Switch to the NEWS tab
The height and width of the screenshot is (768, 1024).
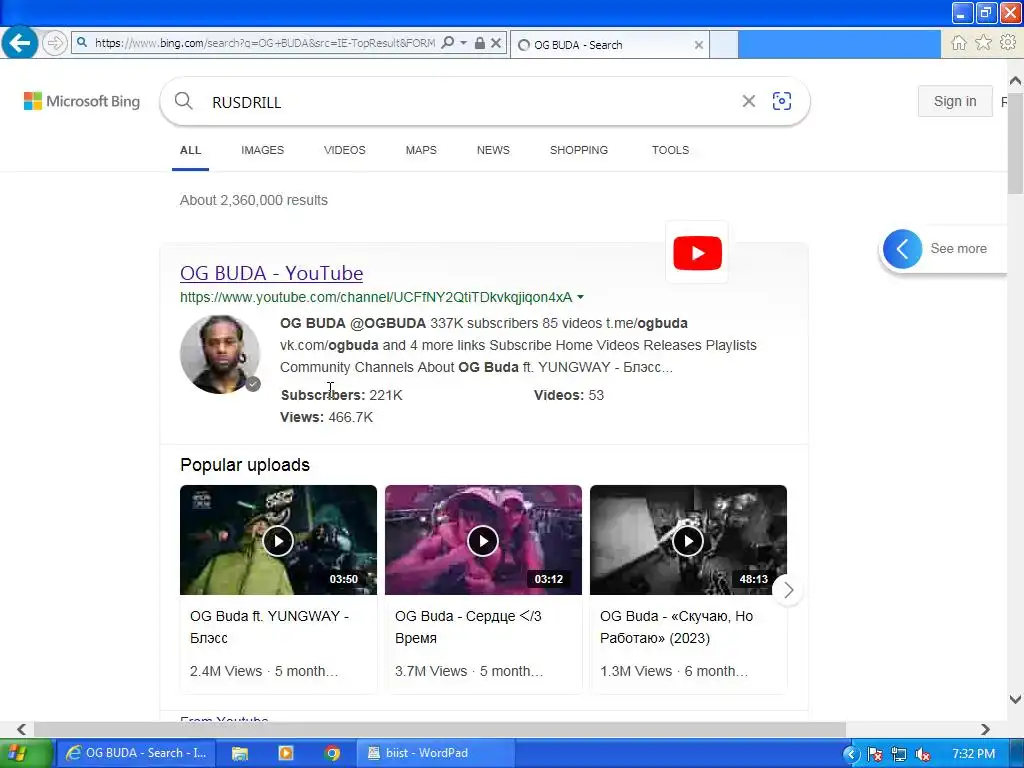click(x=493, y=150)
